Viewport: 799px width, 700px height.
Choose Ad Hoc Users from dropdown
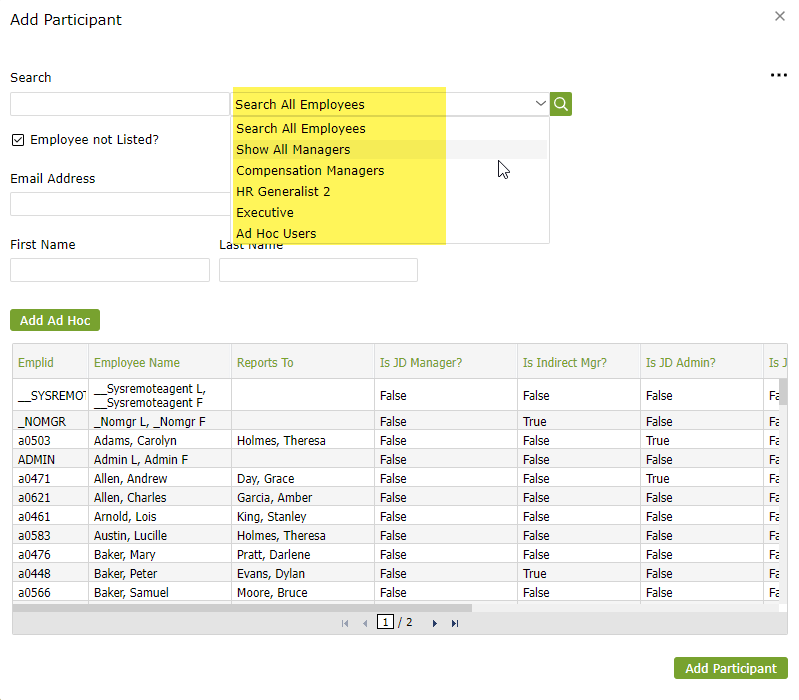tap(276, 234)
